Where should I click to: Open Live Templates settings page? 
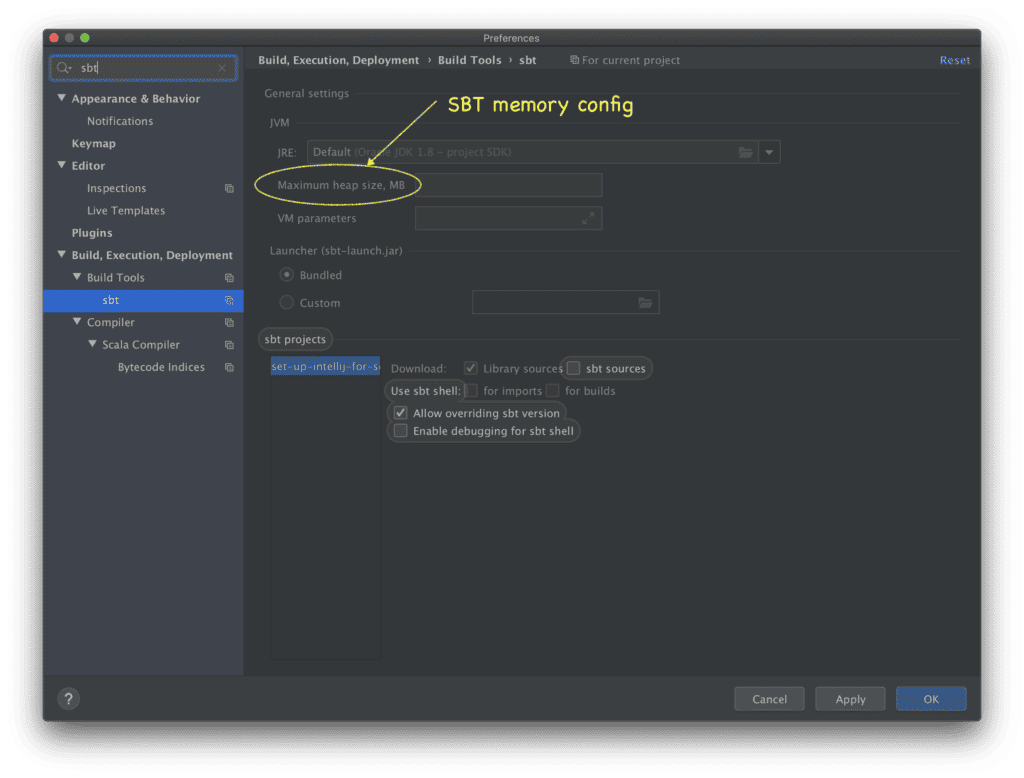coord(126,210)
